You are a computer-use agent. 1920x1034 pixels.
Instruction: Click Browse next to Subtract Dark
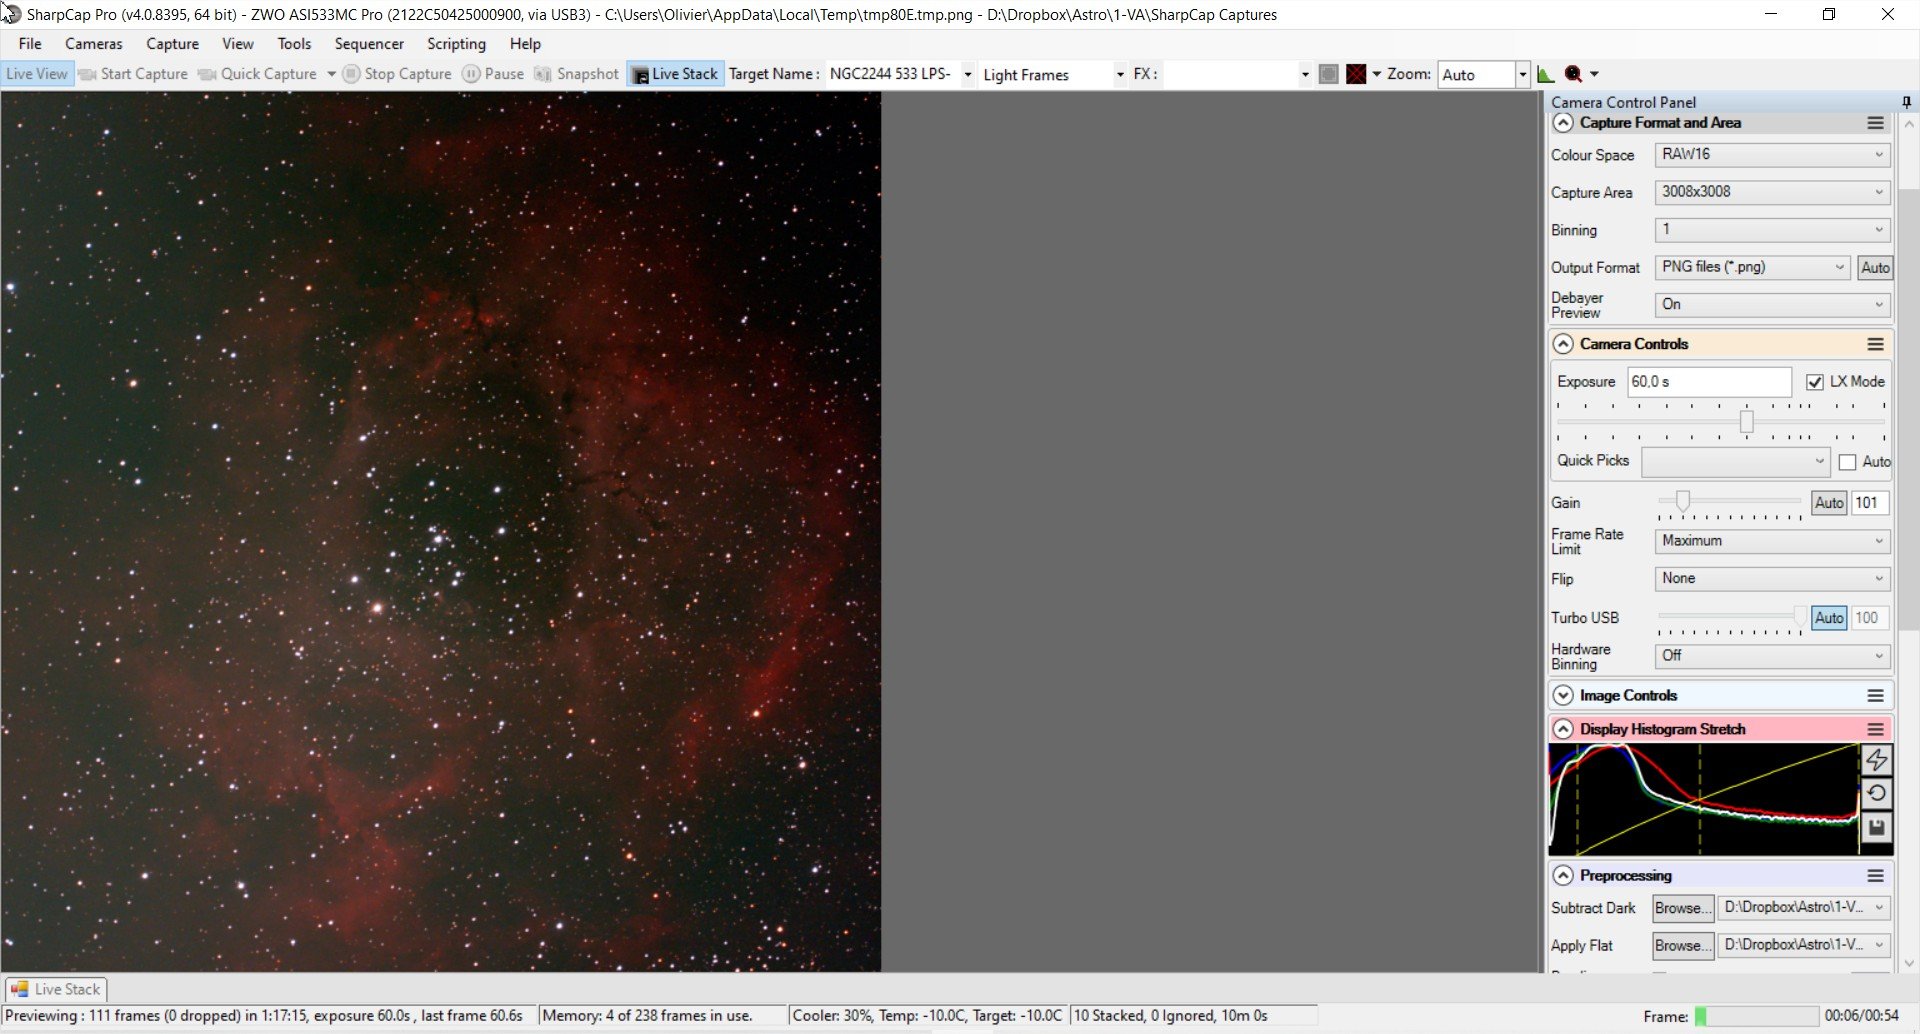pyautogui.click(x=1682, y=908)
